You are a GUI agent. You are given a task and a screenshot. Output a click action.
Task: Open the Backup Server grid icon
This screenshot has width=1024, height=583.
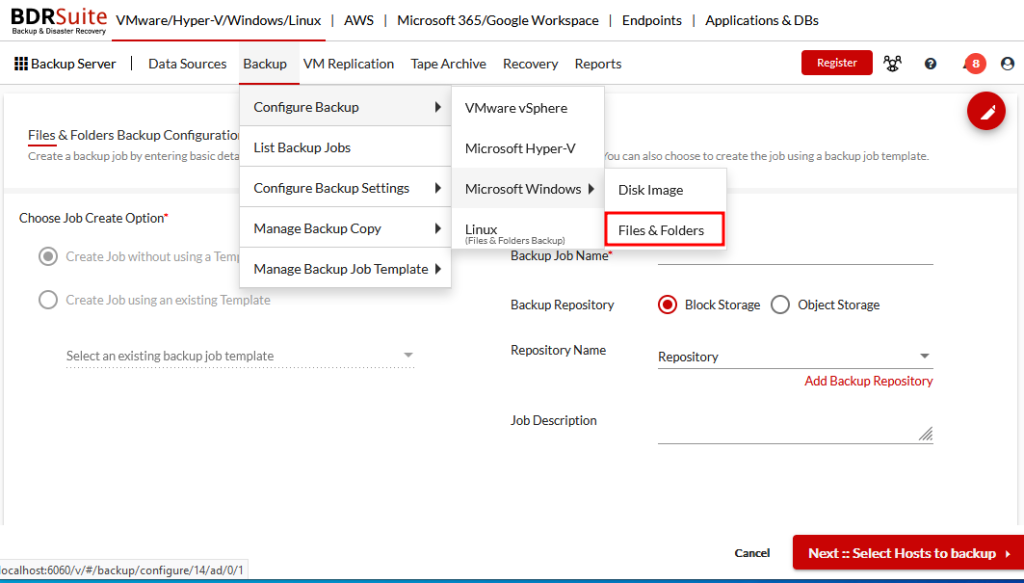(21, 63)
